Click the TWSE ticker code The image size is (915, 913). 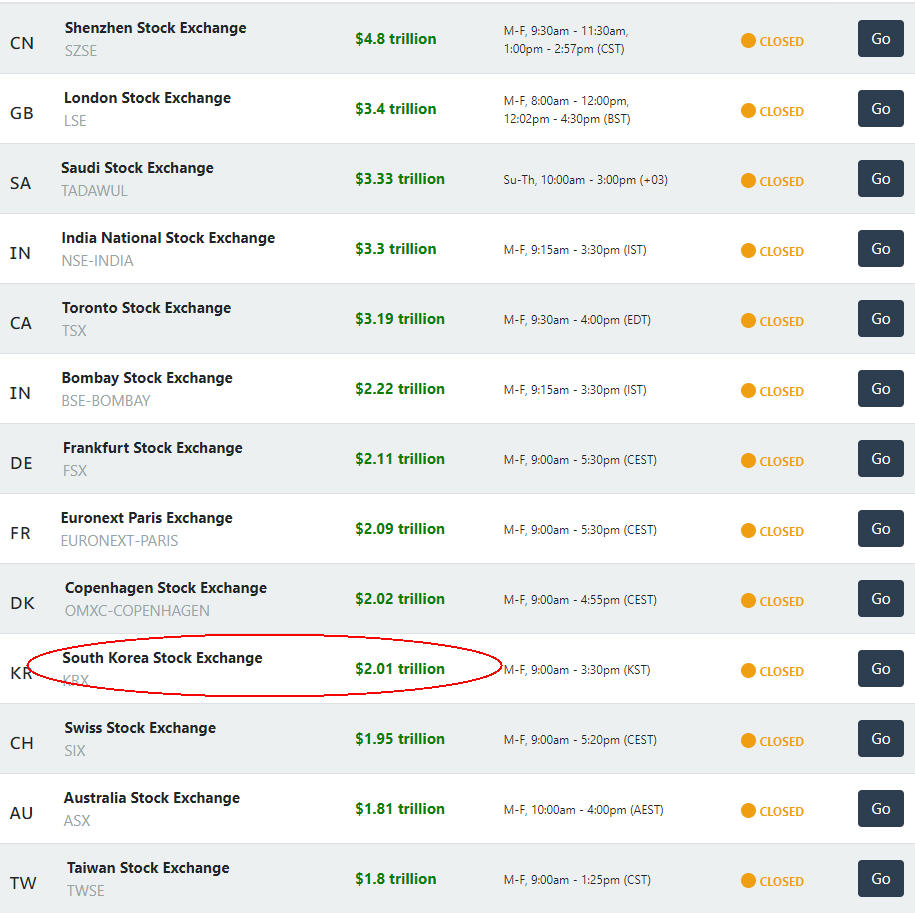[x=86, y=891]
